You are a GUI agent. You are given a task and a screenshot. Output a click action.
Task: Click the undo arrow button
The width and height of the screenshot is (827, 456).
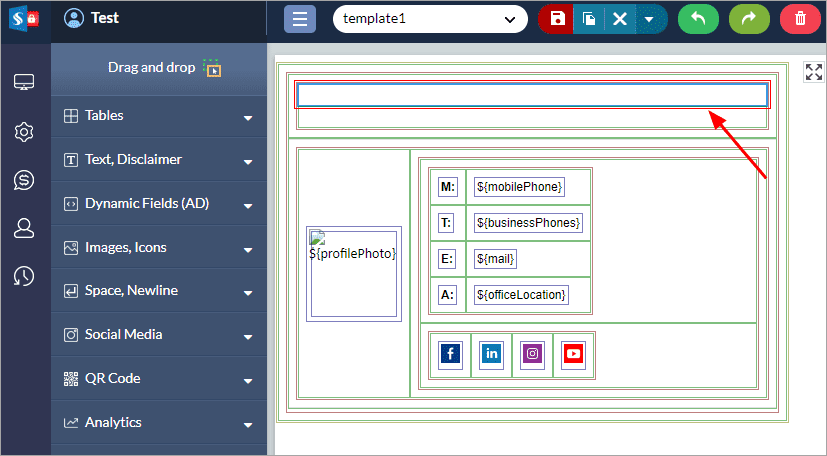[698, 19]
